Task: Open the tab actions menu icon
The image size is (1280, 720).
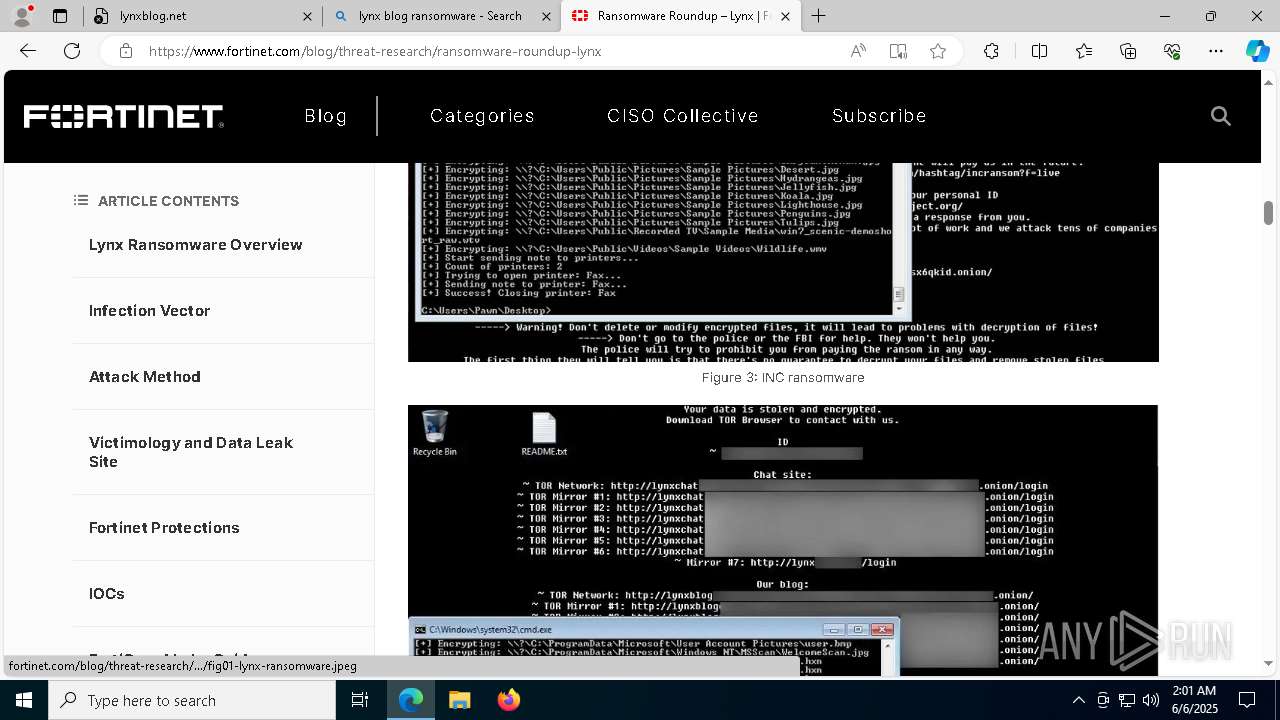Action: coord(60,16)
